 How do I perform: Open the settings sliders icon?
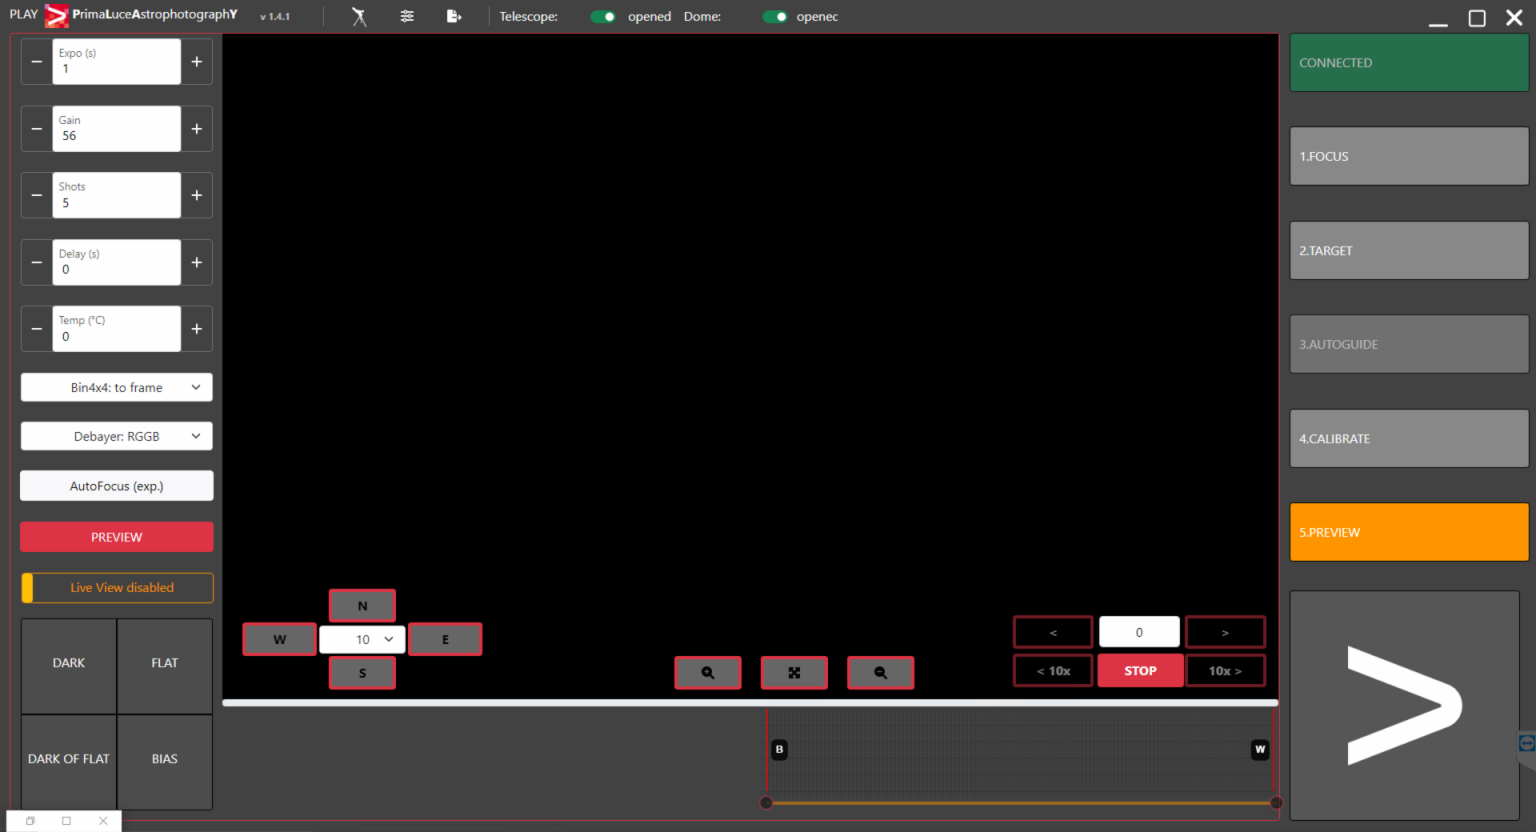click(x=407, y=17)
